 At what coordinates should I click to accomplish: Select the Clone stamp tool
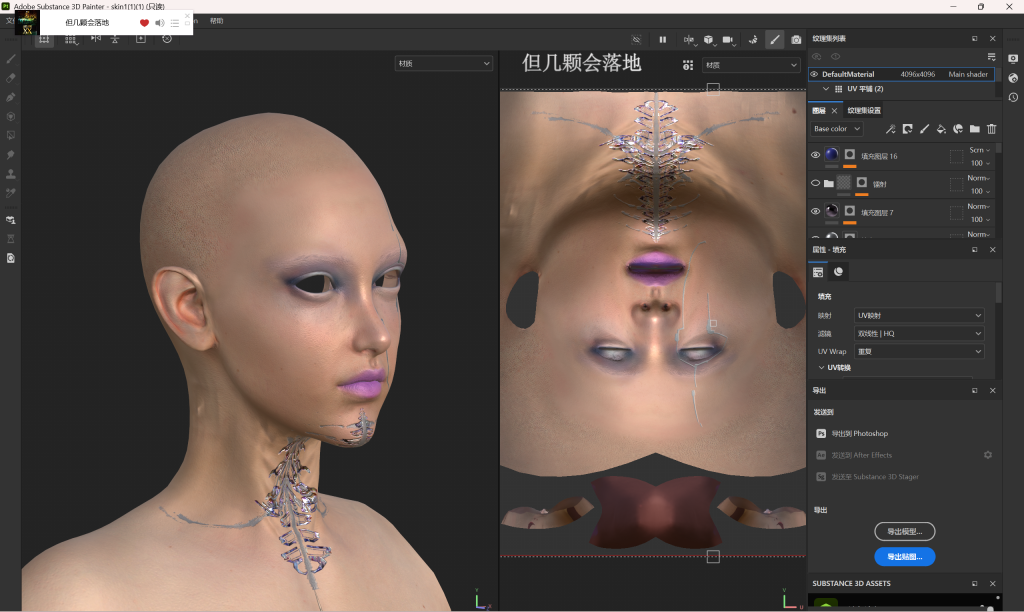coord(11,174)
